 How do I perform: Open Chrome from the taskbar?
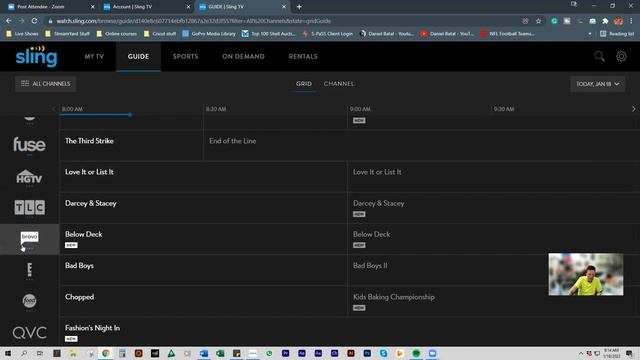[106, 353]
